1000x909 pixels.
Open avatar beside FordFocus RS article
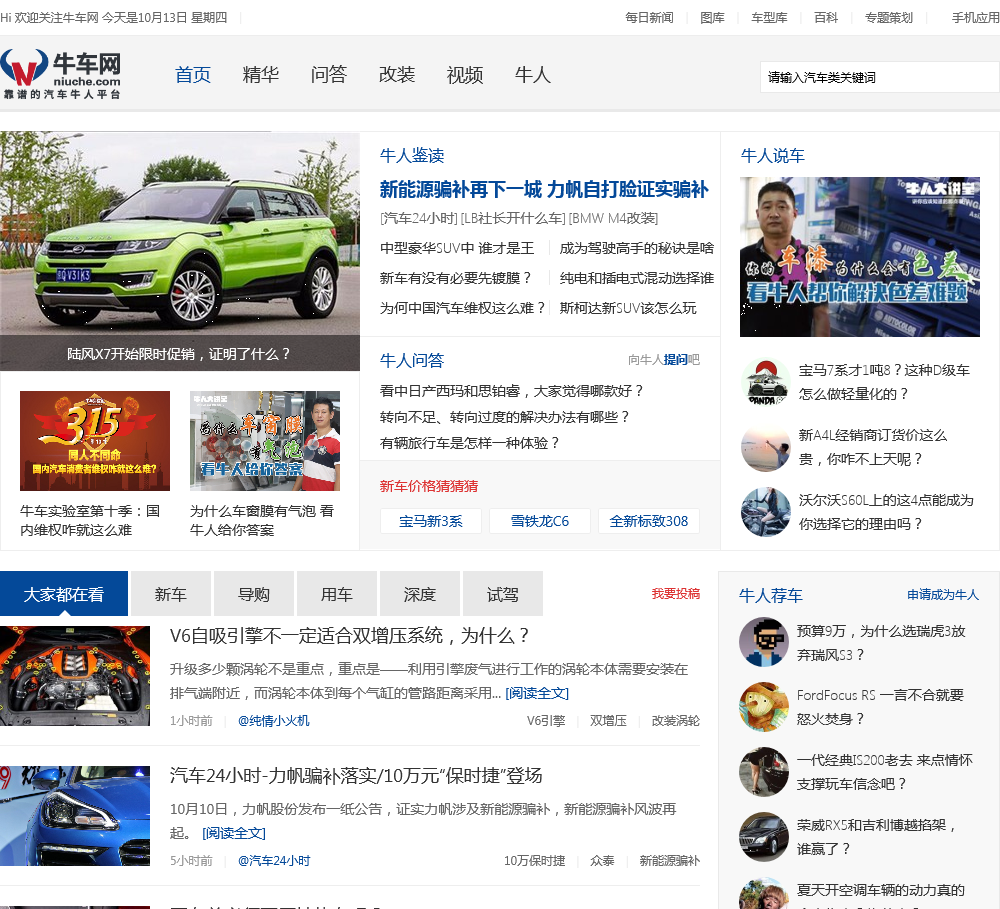764,707
